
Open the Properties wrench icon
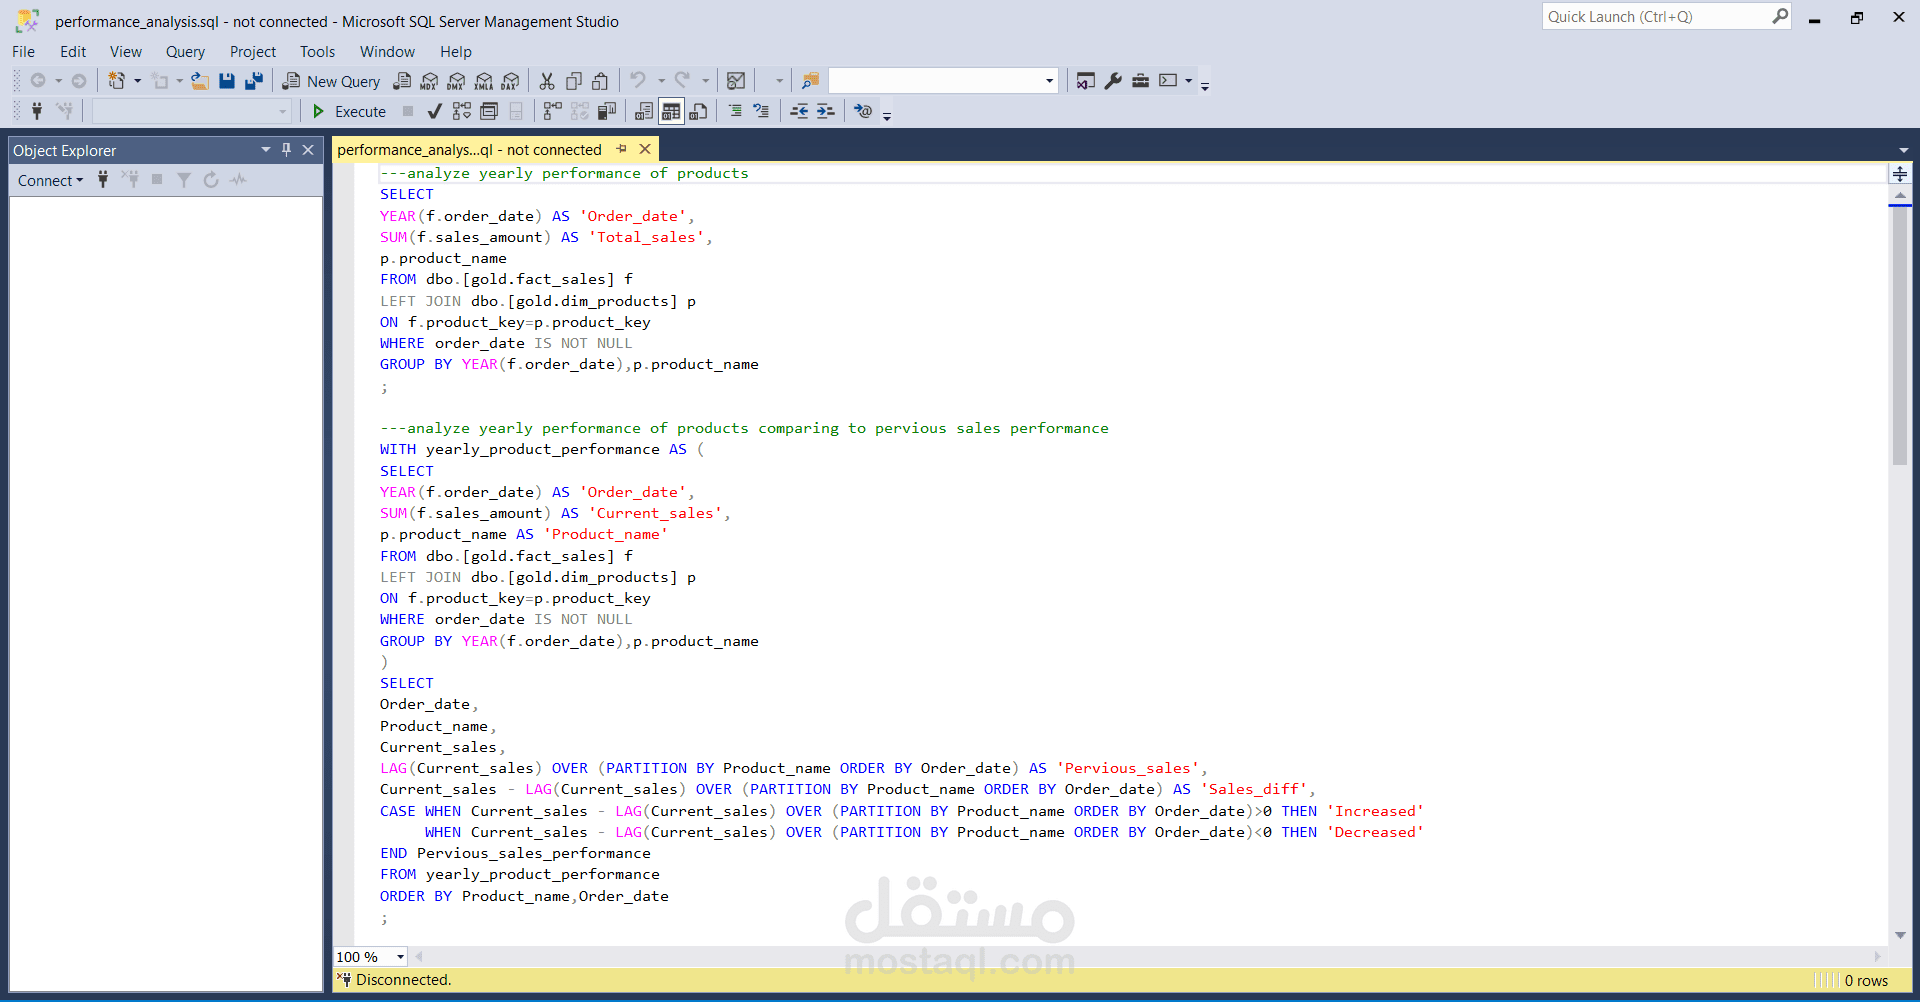coord(1113,81)
